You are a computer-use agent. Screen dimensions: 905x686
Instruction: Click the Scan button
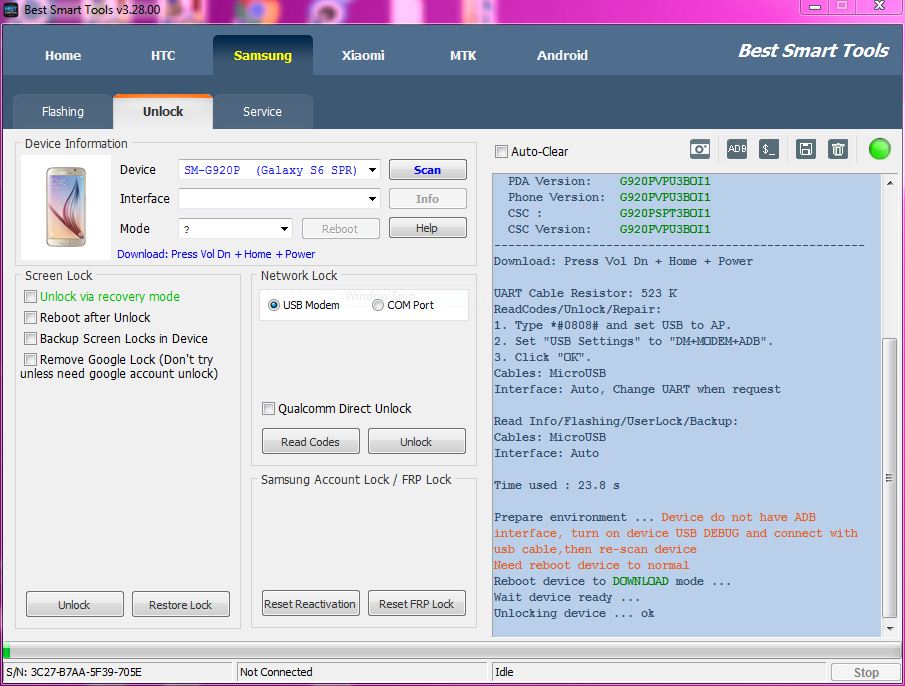coord(428,170)
